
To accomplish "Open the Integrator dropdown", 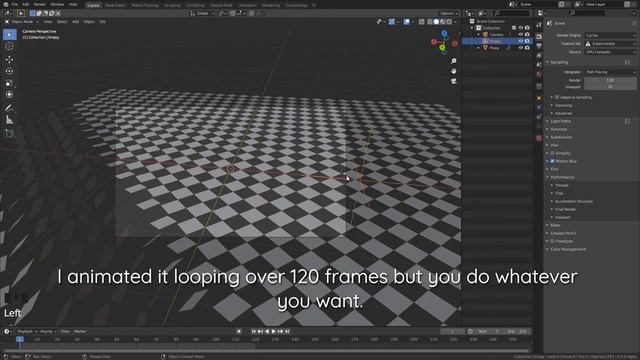I will (x=610, y=72).
